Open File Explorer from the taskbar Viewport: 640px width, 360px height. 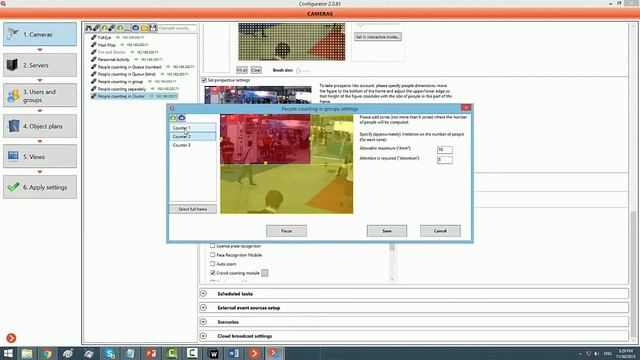click(27, 353)
